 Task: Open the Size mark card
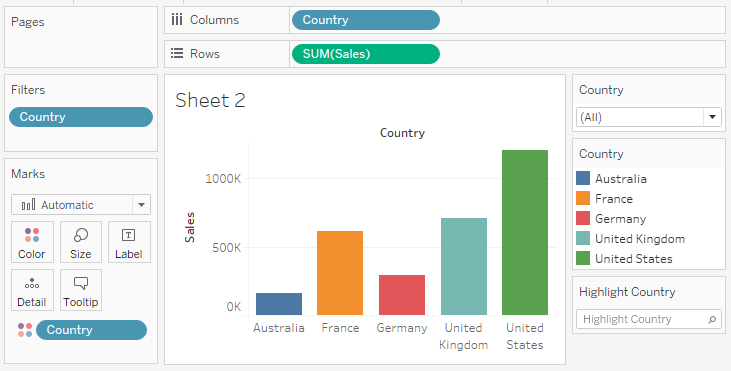coord(81,242)
